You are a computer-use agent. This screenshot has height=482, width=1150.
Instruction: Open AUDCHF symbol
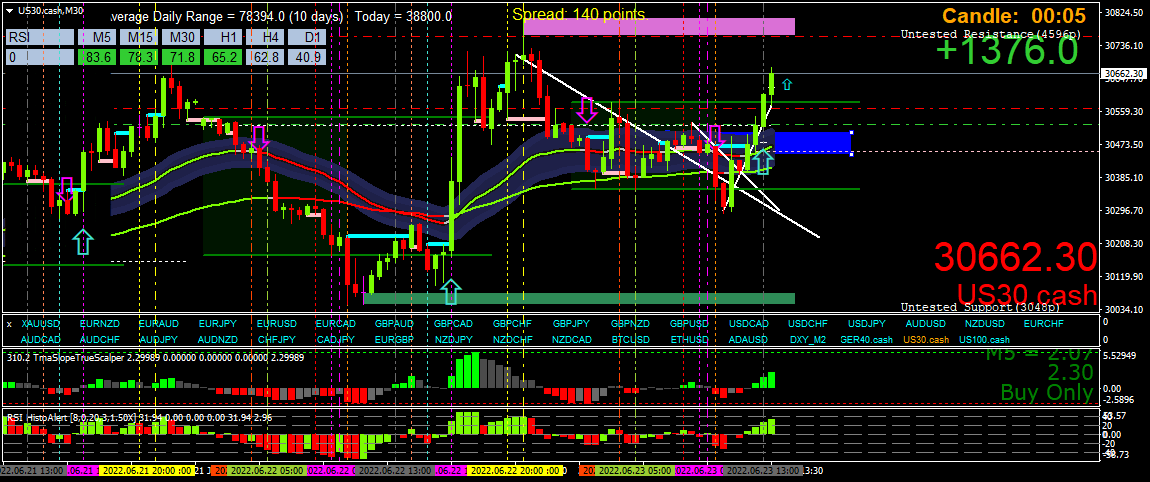[100, 340]
